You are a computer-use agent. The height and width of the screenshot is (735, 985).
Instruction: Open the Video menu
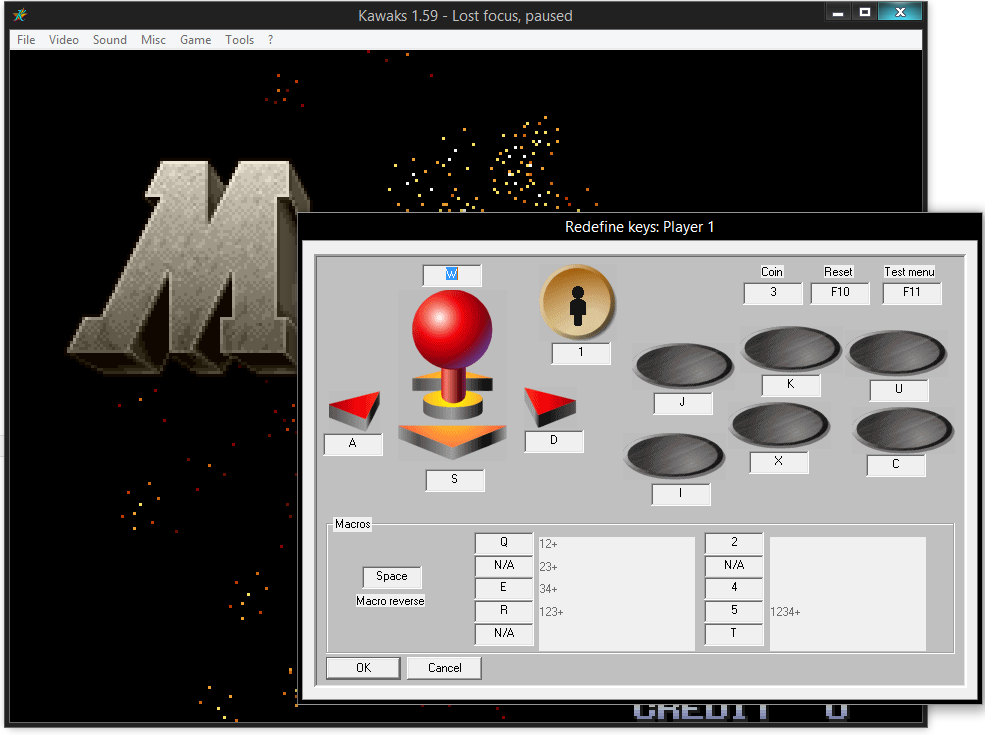(64, 40)
